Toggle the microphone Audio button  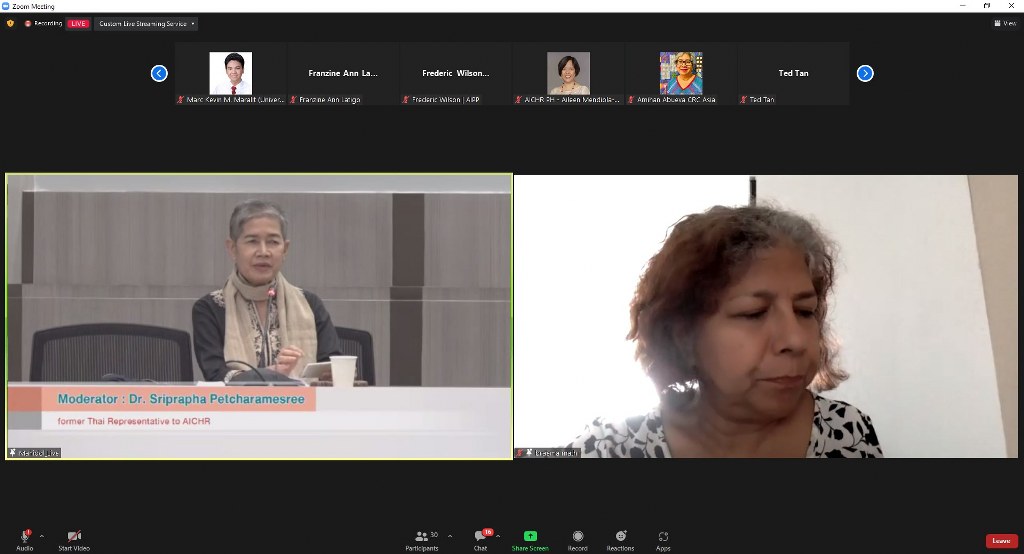pyautogui.click(x=24, y=539)
